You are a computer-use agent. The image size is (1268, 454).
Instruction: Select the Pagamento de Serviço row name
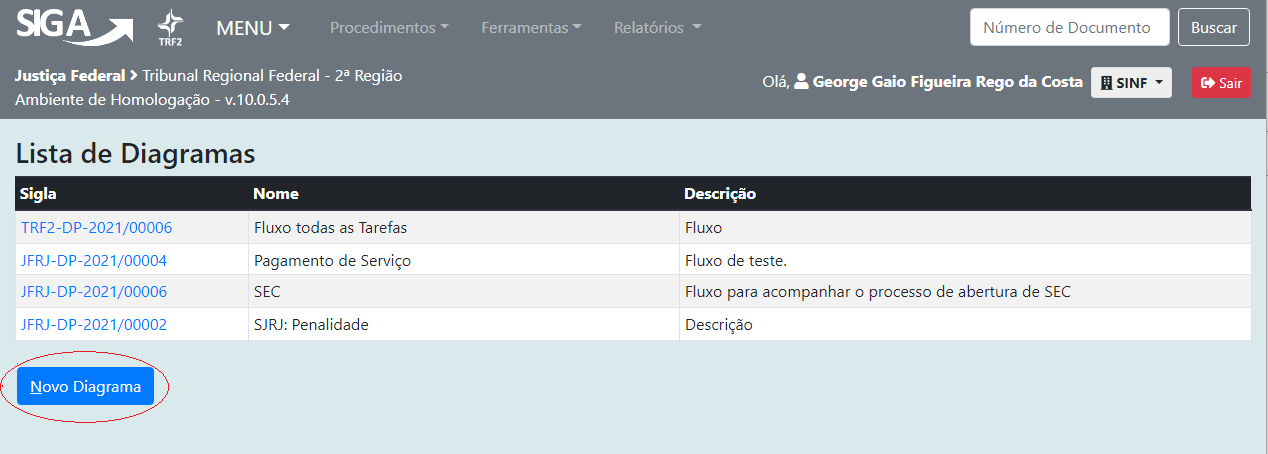[x=333, y=261]
